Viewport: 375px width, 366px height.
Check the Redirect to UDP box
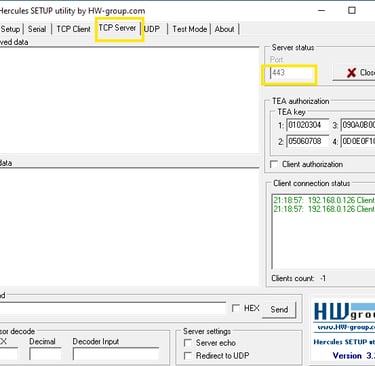[188, 356]
